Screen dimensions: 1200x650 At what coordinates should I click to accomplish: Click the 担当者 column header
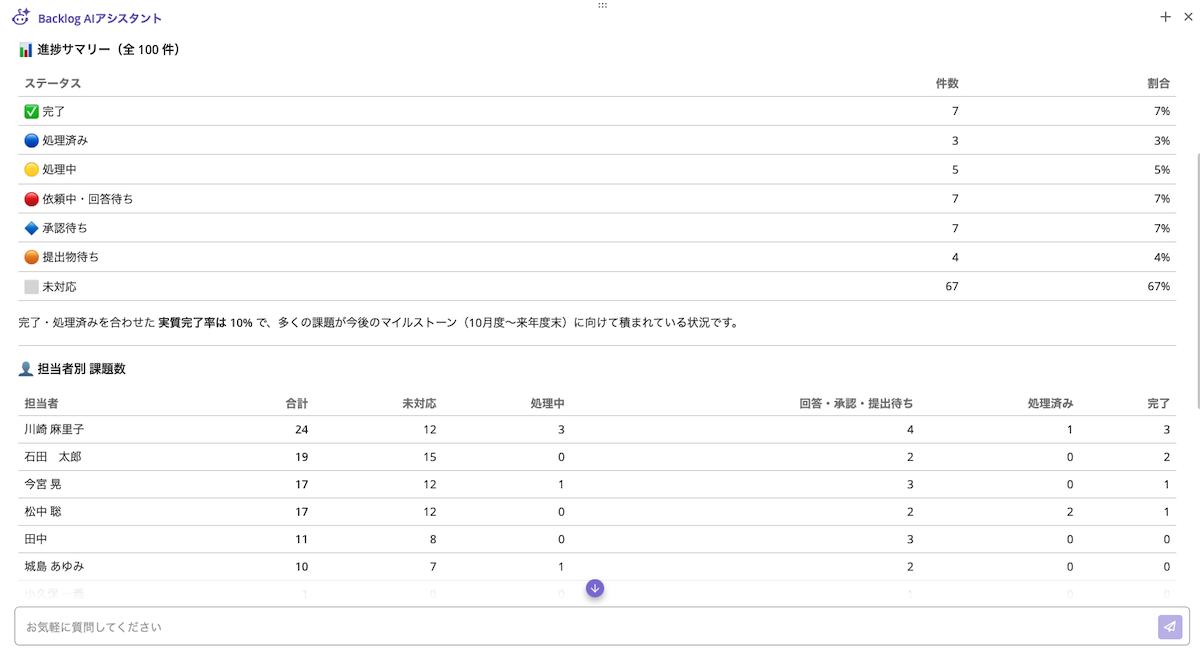(x=42, y=404)
